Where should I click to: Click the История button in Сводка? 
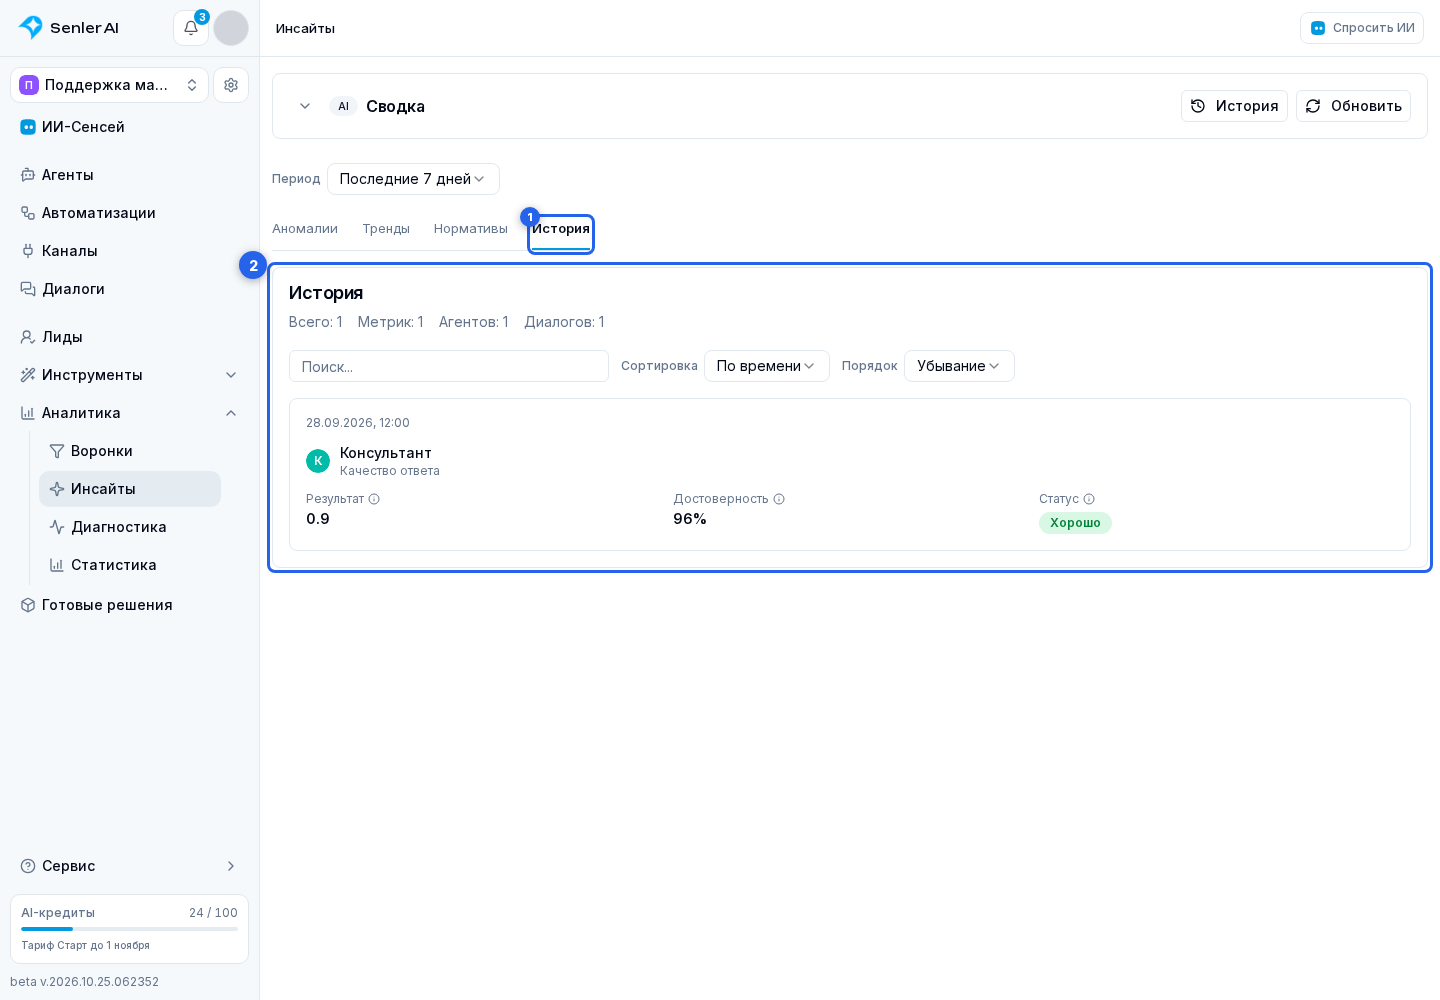click(1234, 106)
